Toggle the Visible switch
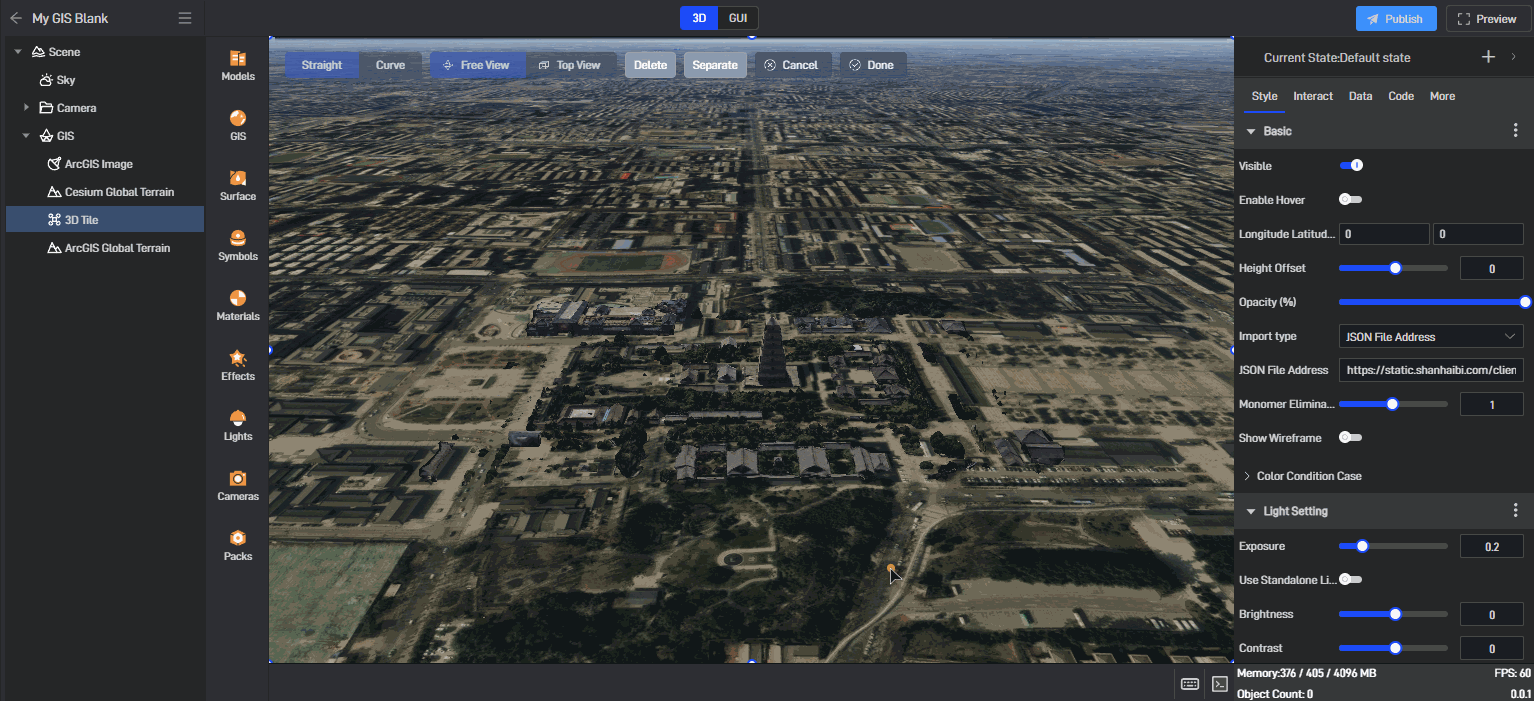Viewport: 1534px width, 701px height. point(1351,165)
